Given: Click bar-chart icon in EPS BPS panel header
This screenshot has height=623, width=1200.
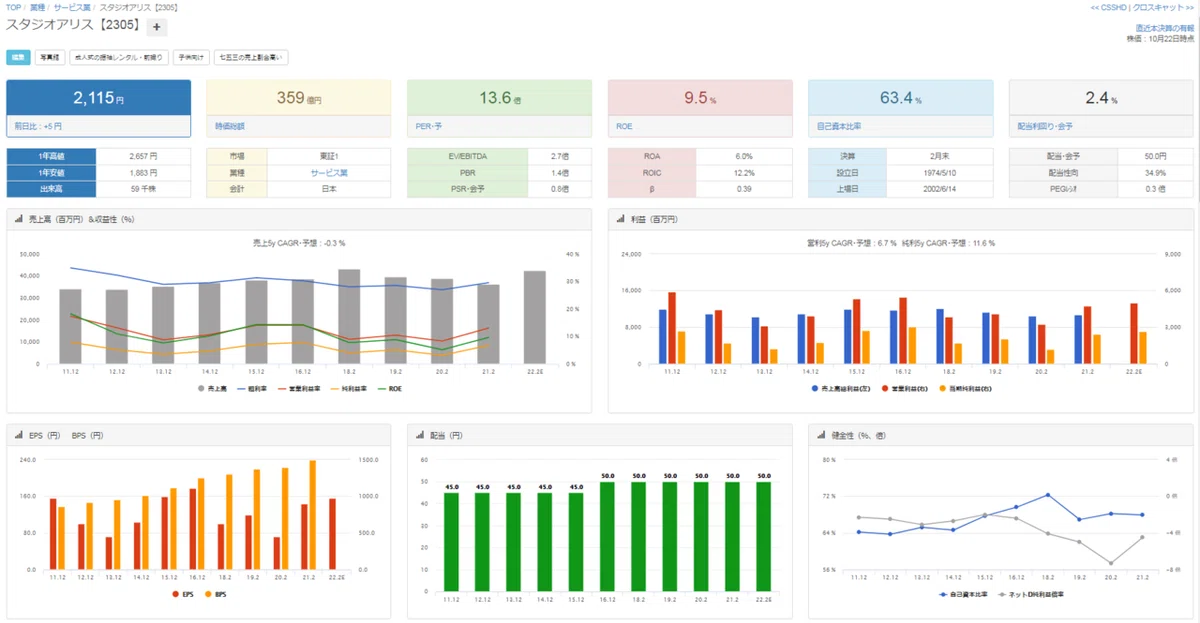Looking at the screenshot, I should pyautogui.click(x=20, y=435).
